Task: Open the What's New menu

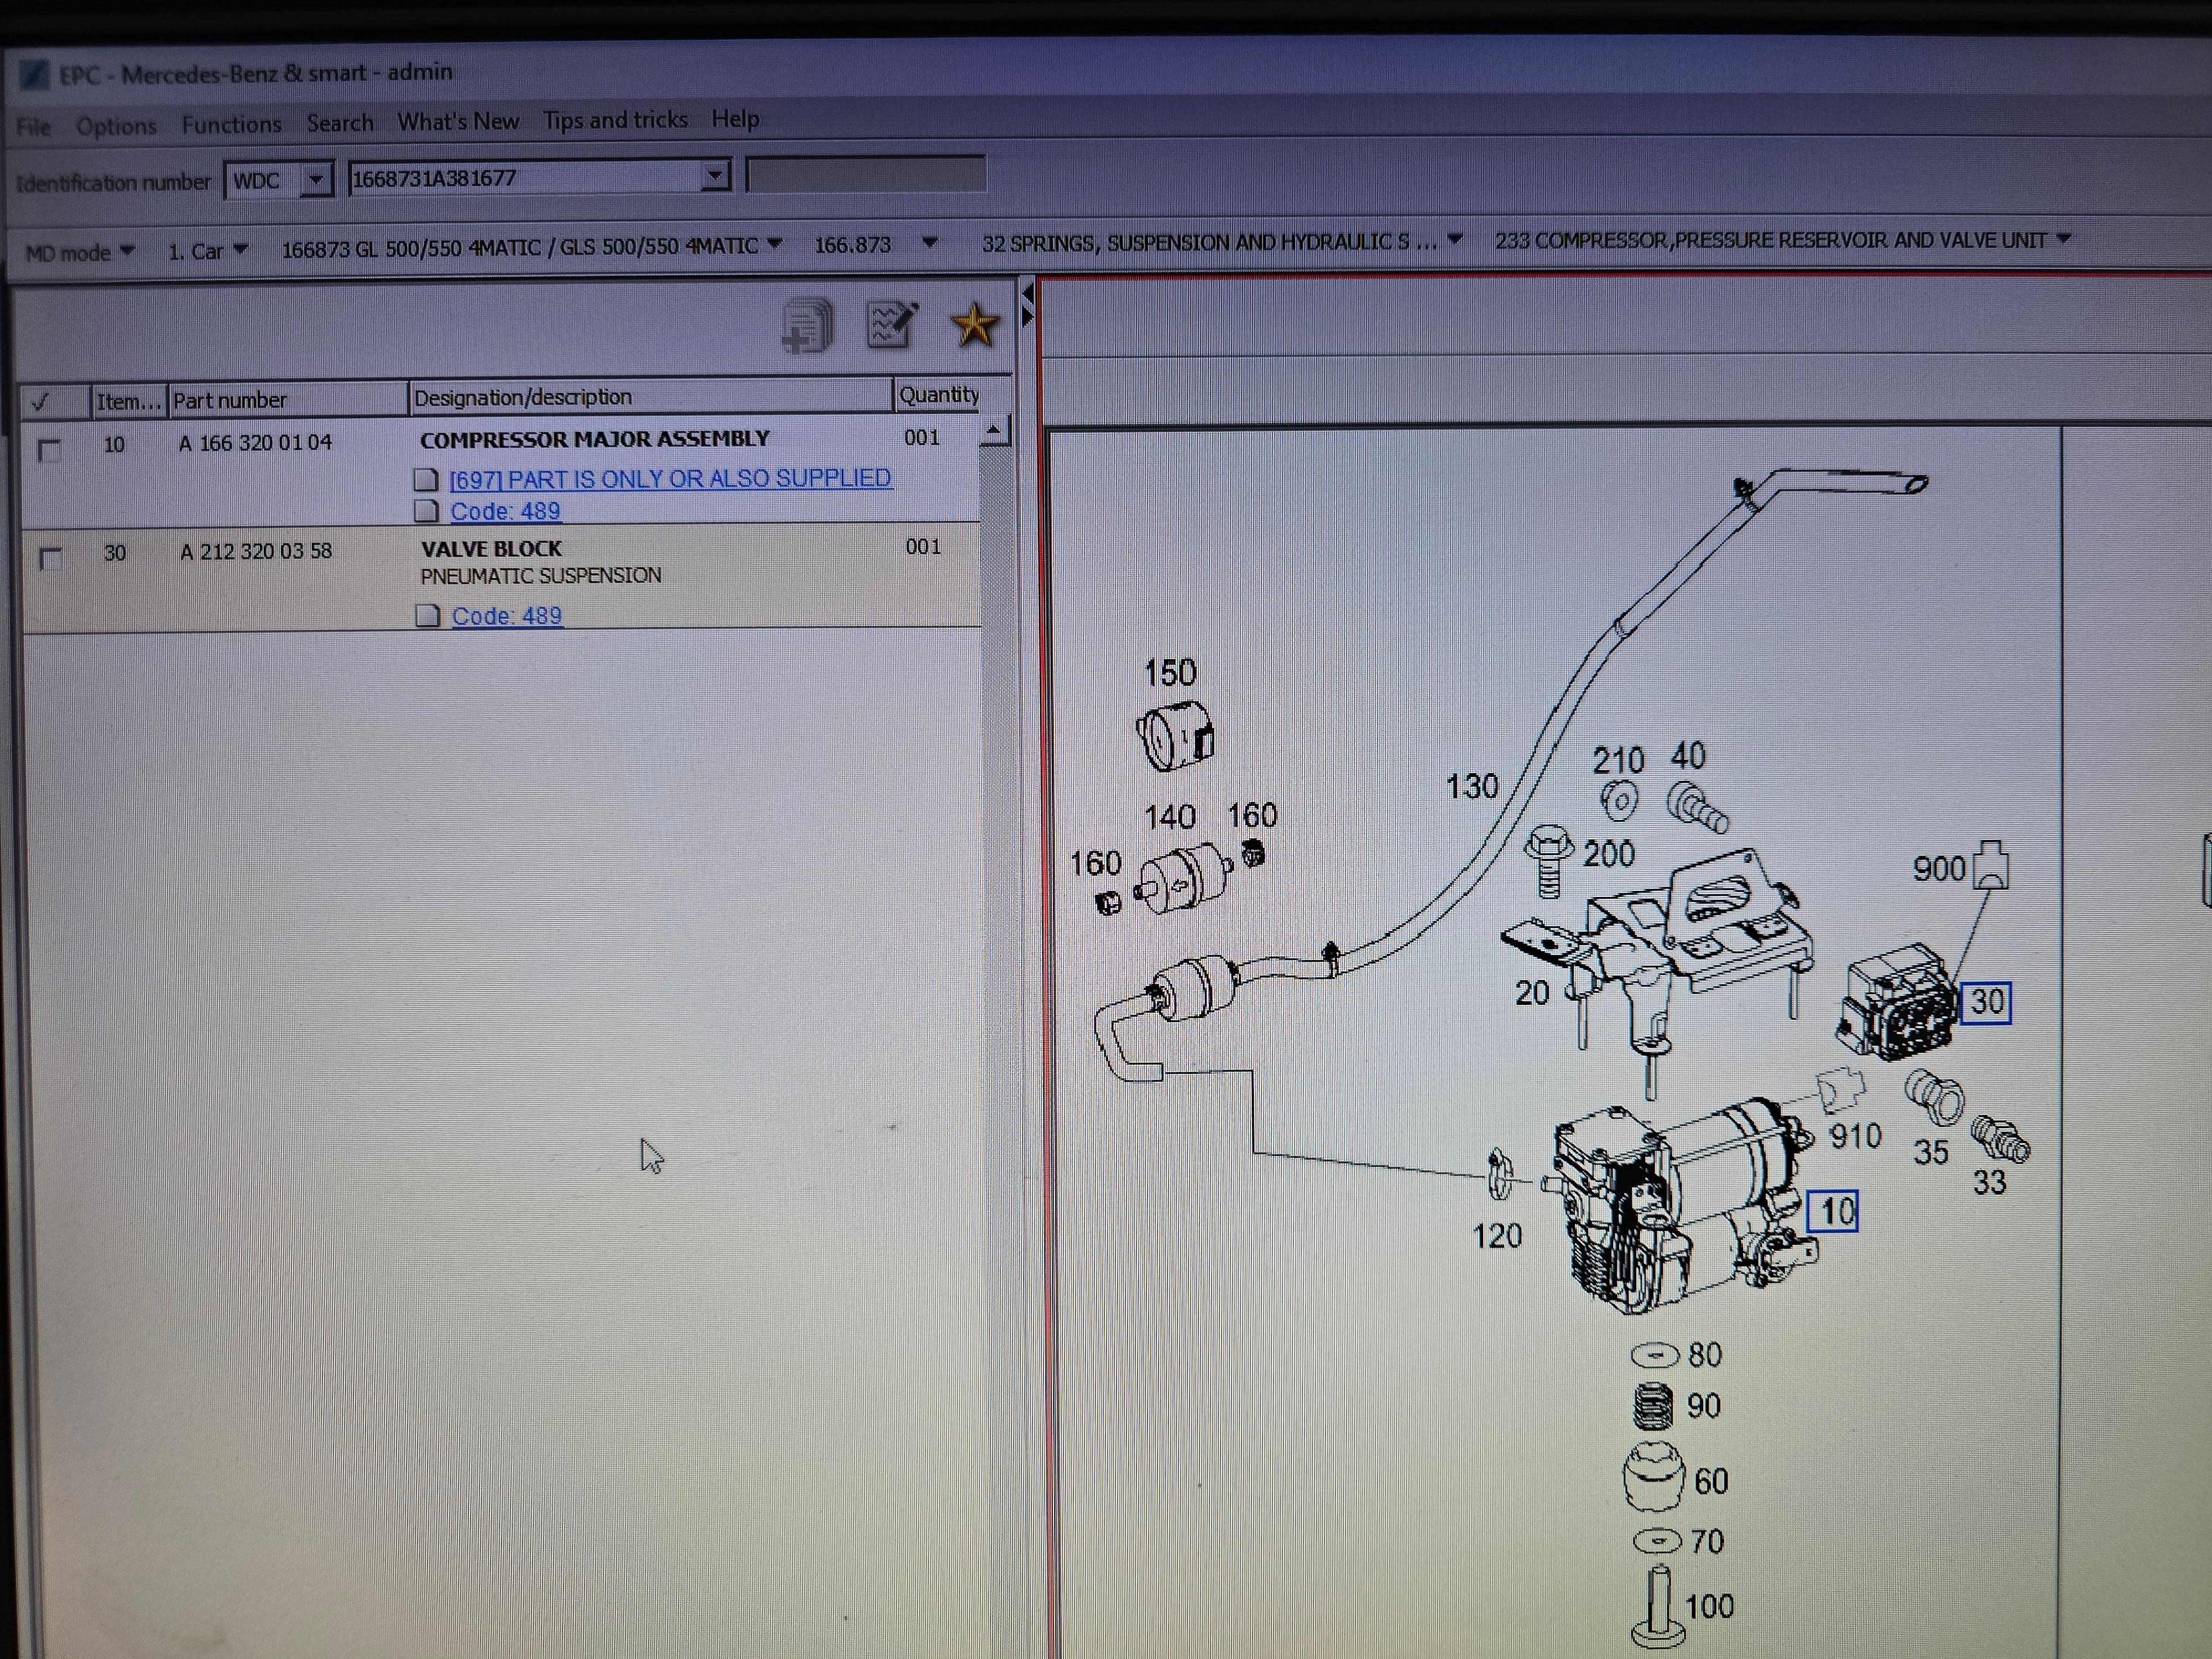Action: point(458,121)
